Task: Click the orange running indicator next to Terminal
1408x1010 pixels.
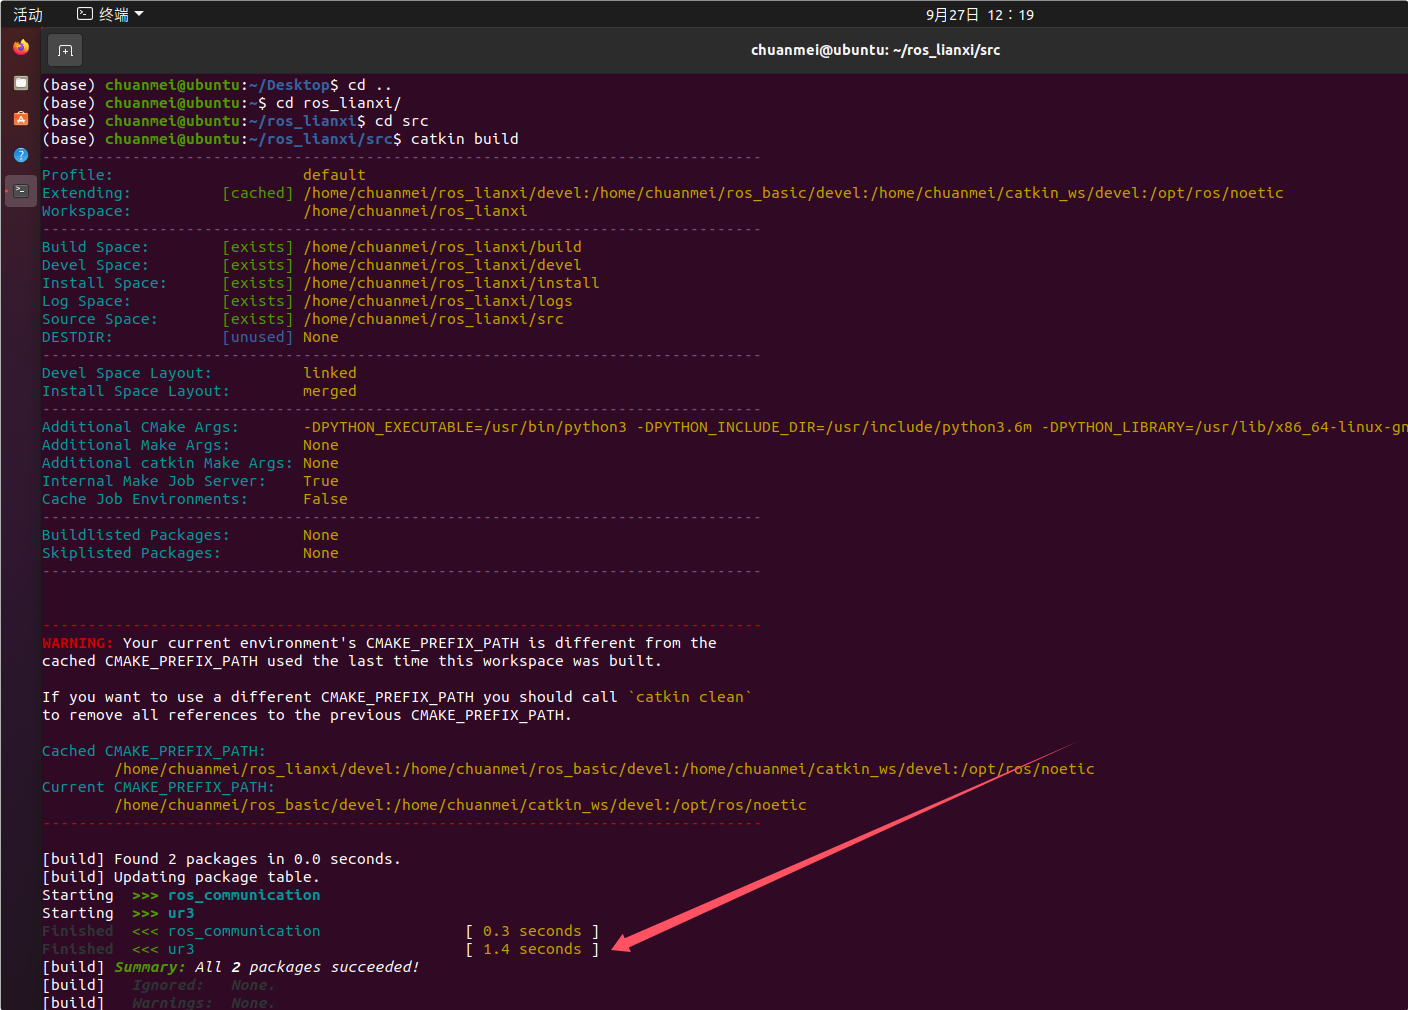Action: pyautogui.click(x=7, y=190)
